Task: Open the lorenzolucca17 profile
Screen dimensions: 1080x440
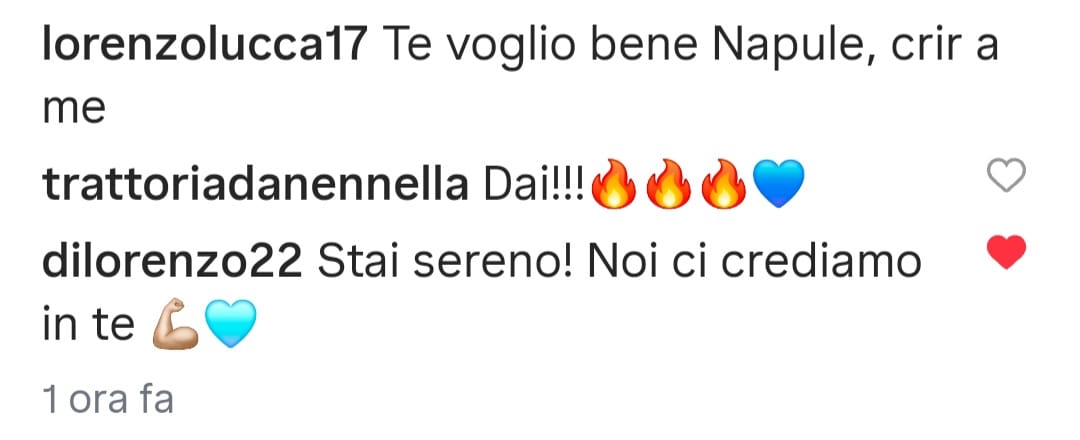Action: tap(205, 47)
